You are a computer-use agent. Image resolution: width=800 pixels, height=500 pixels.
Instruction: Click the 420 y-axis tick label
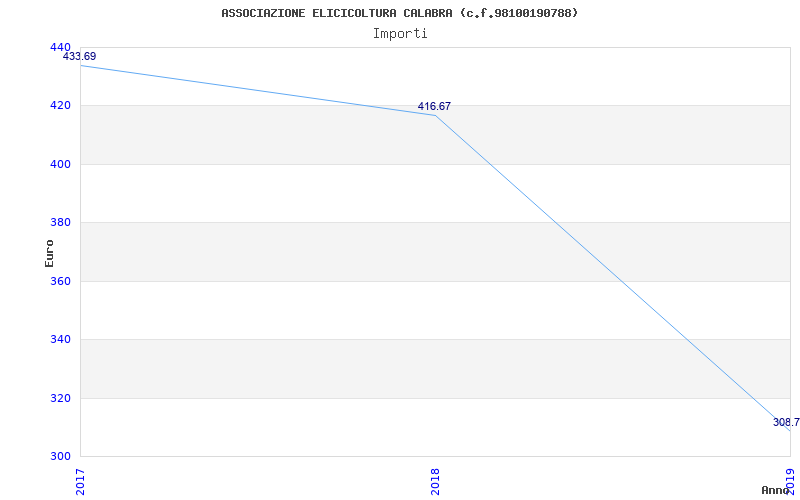[x=60, y=106]
